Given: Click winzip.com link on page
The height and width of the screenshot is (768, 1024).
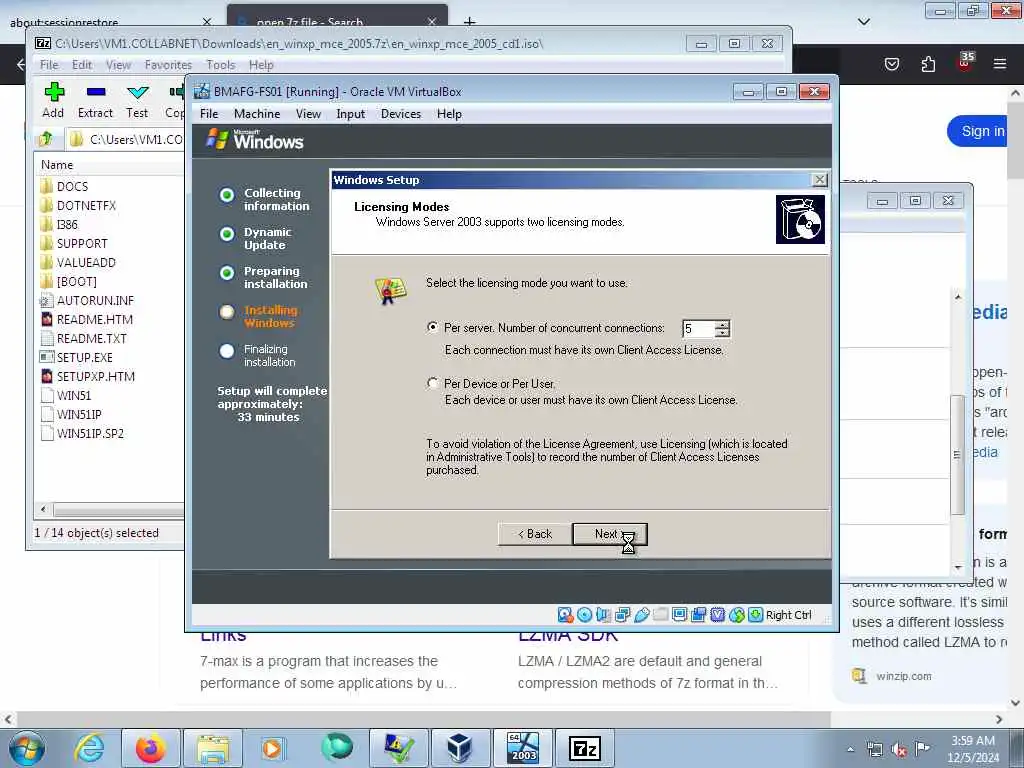Looking at the screenshot, I should (x=904, y=676).
